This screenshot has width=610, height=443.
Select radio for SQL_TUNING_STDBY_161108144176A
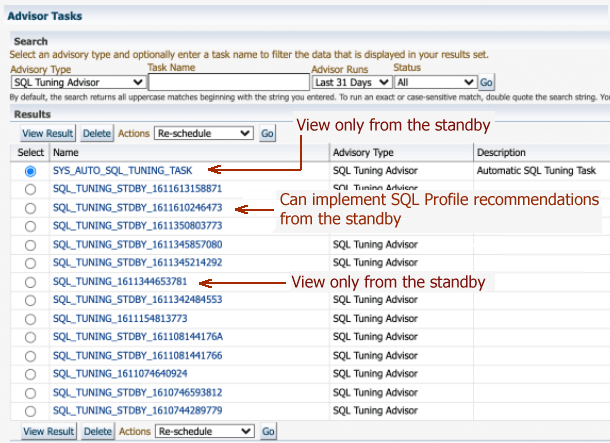pos(30,337)
